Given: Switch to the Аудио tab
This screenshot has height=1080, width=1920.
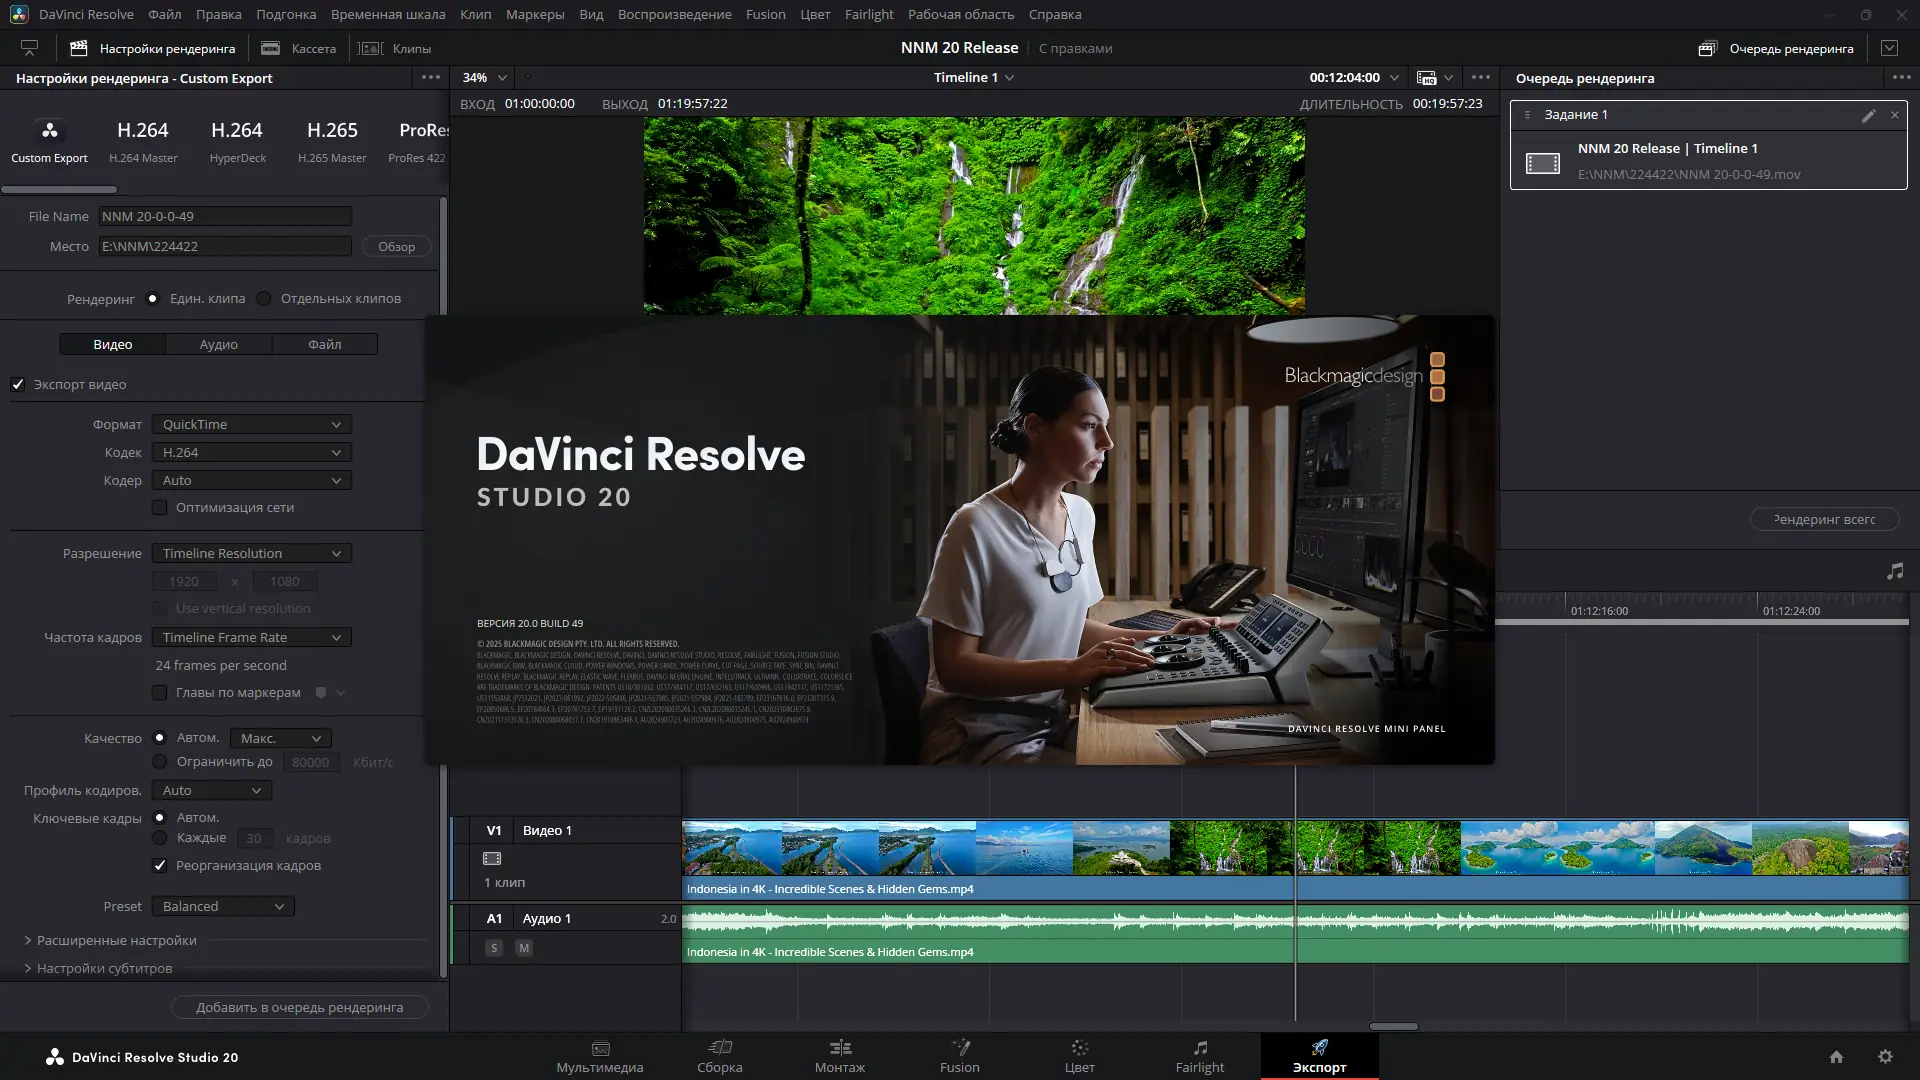Looking at the screenshot, I should tap(218, 345).
